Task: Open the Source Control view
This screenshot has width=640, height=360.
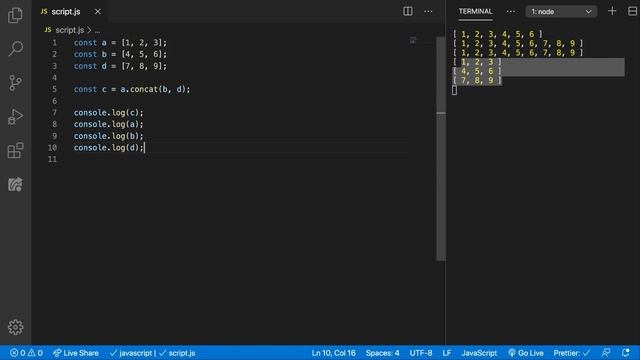Action: (15, 83)
